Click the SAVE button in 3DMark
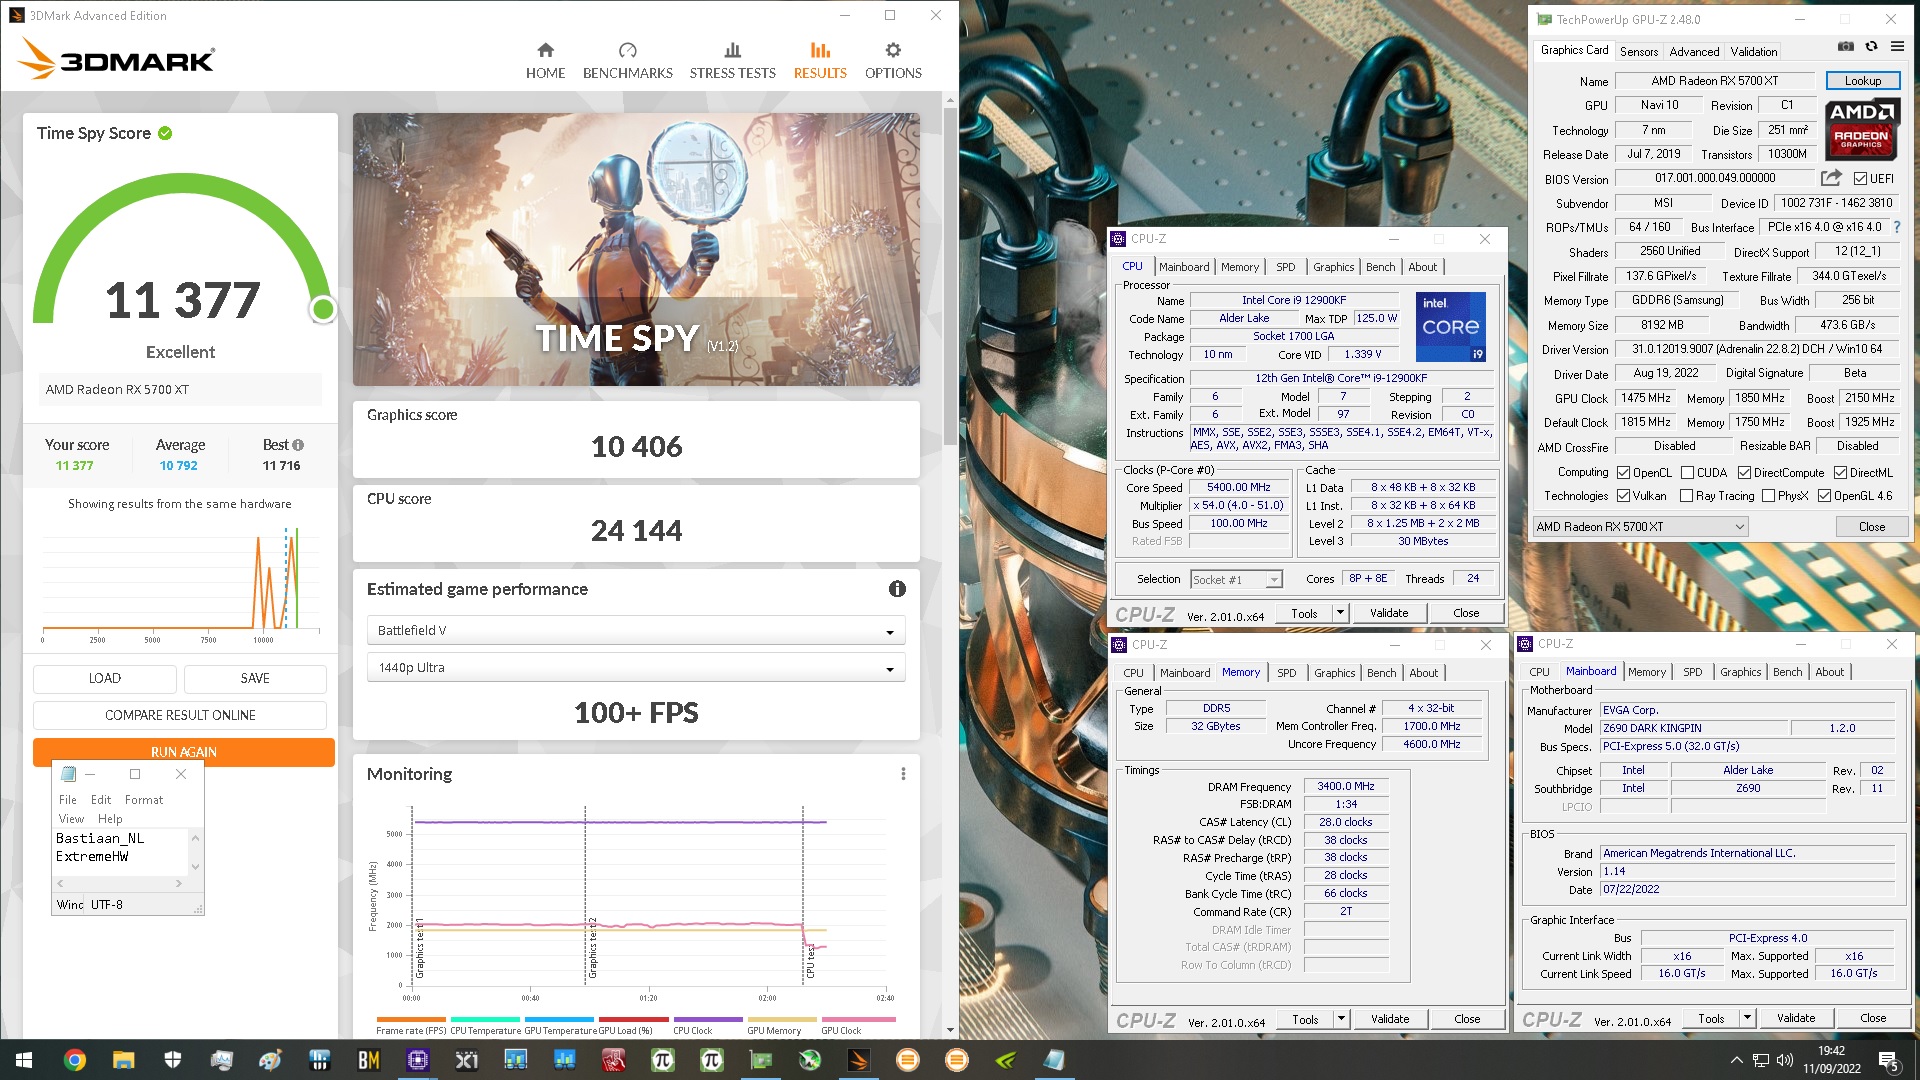Viewport: 1920px width, 1080px height. [255, 678]
